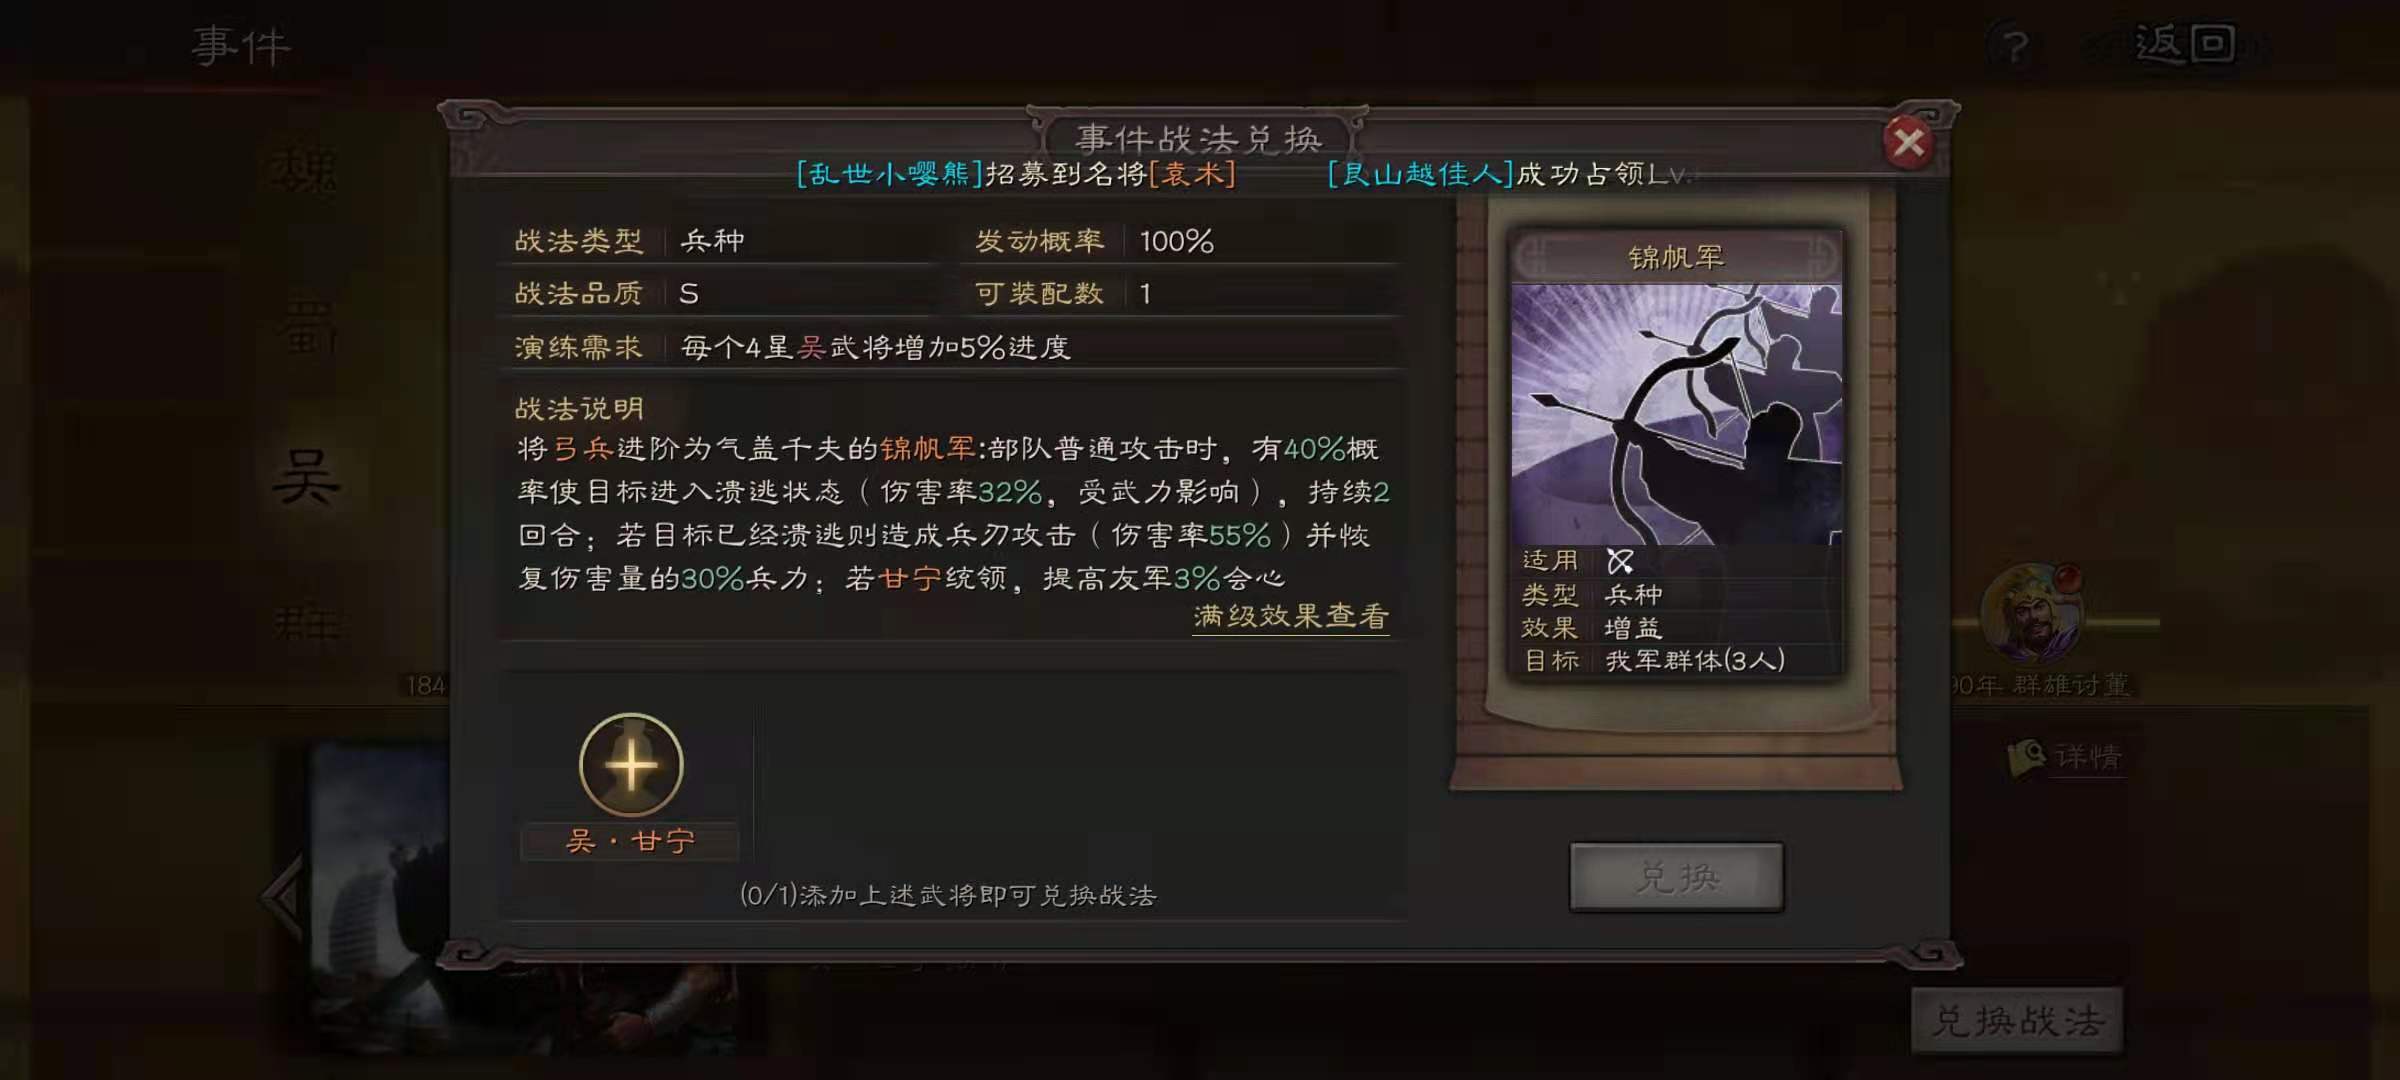Image resolution: width=2400 pixels, height=1080 pixels.
Task: Click the 兑换战法 button at bottom
Action: pyautogui.click(x=2017, y=1021)
